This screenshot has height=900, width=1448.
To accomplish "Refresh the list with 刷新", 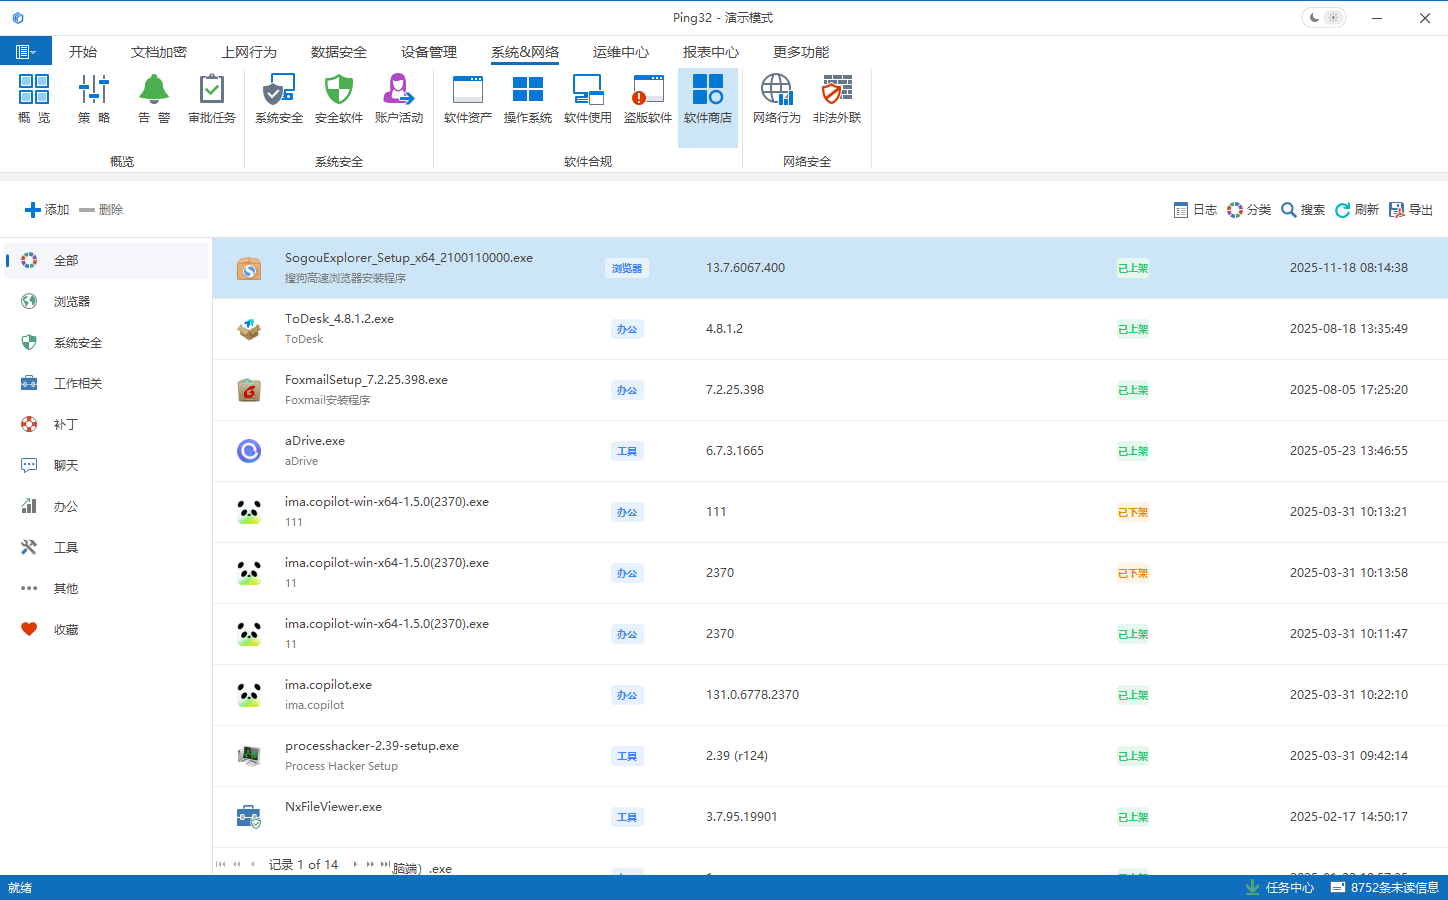I will point(1357,210).
